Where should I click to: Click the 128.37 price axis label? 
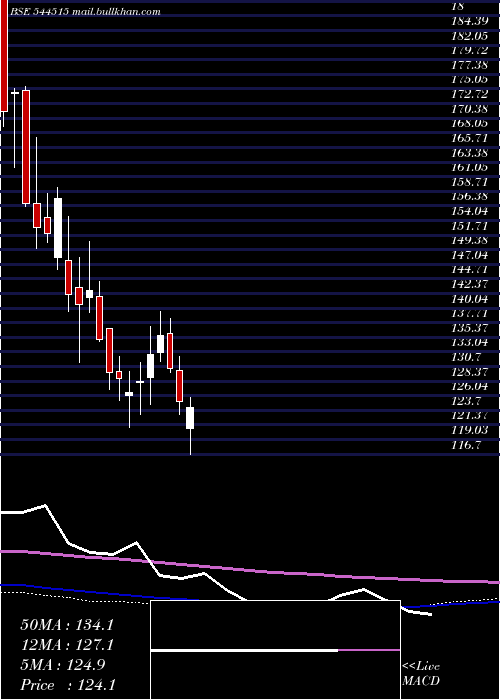coord(471,371)
